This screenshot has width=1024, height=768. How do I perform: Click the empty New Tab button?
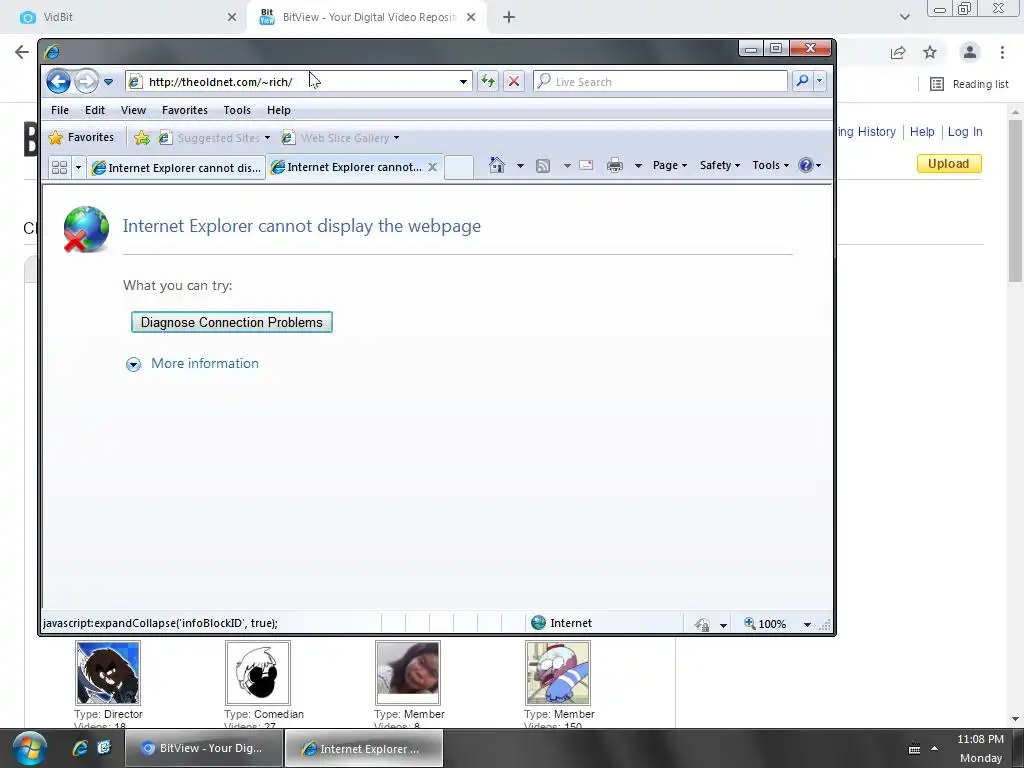coord(459,167)
